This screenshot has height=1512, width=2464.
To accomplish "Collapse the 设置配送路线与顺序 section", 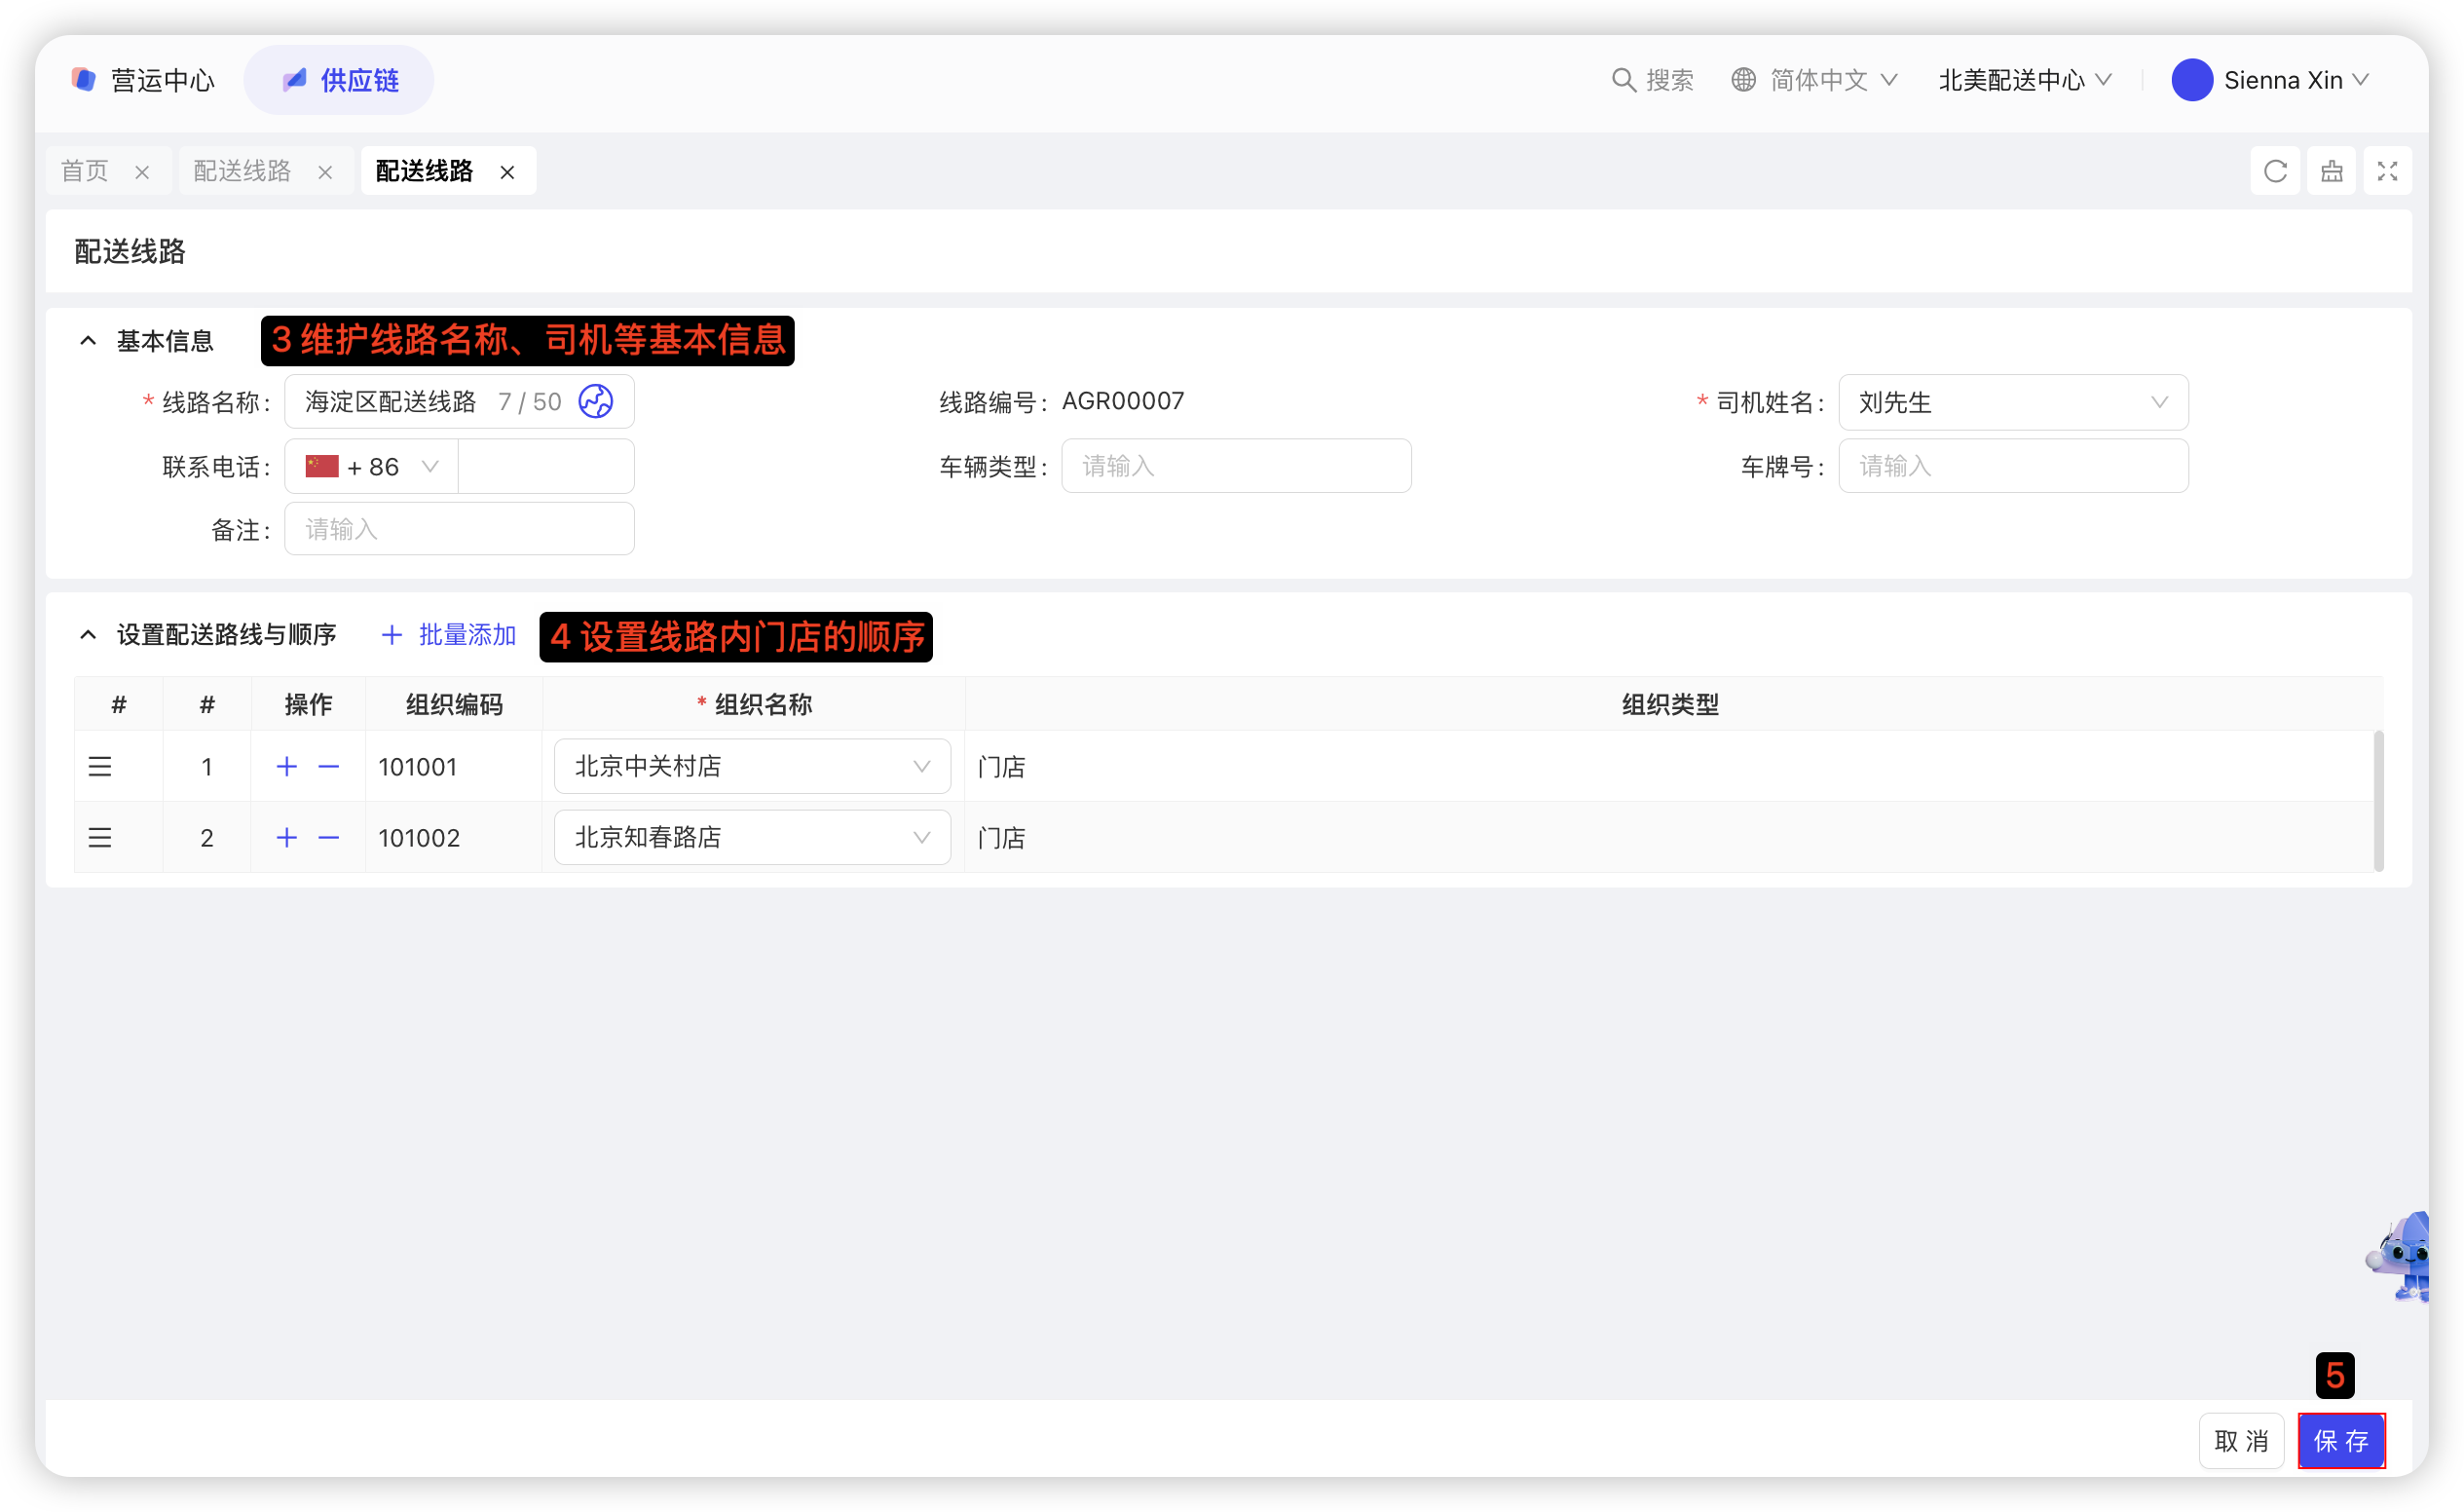I will [88, 635].
